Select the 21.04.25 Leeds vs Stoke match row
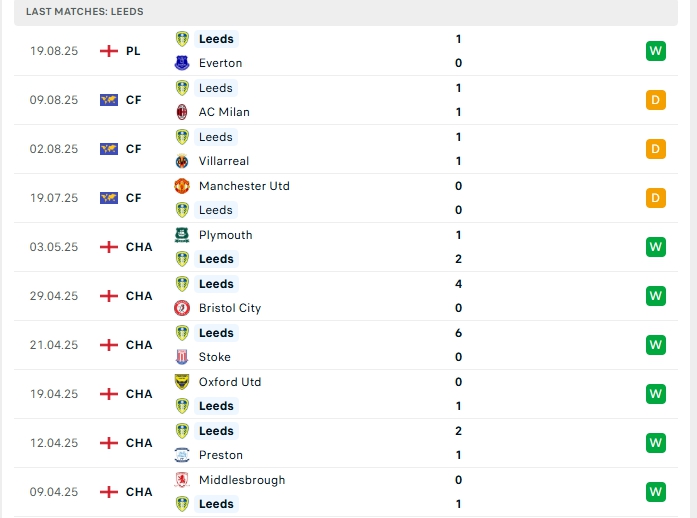 pyautogui.click(x=348, y=345)
